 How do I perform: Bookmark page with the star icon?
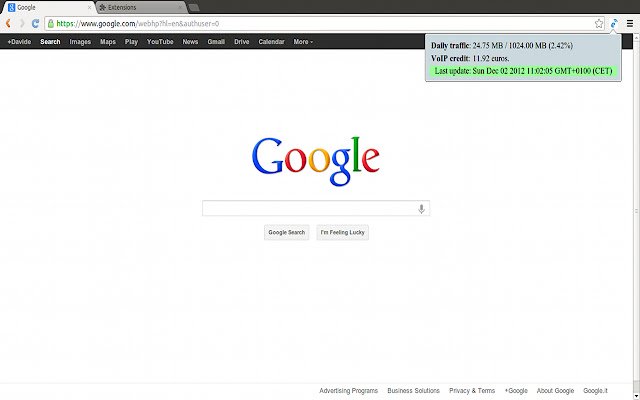[x=599, y=24]
